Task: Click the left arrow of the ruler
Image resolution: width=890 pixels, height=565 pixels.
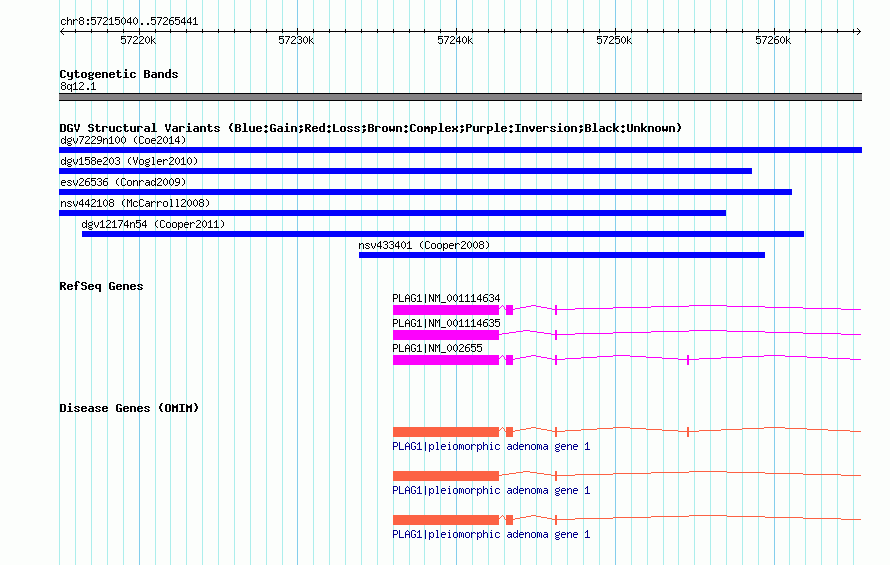Action: click(62, 32)
